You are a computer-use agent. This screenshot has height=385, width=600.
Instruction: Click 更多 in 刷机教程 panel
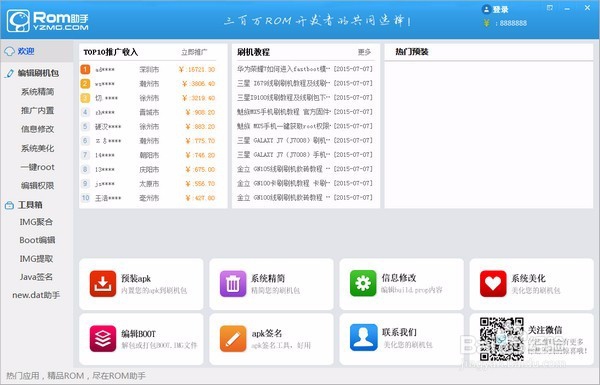click(364, 52)
